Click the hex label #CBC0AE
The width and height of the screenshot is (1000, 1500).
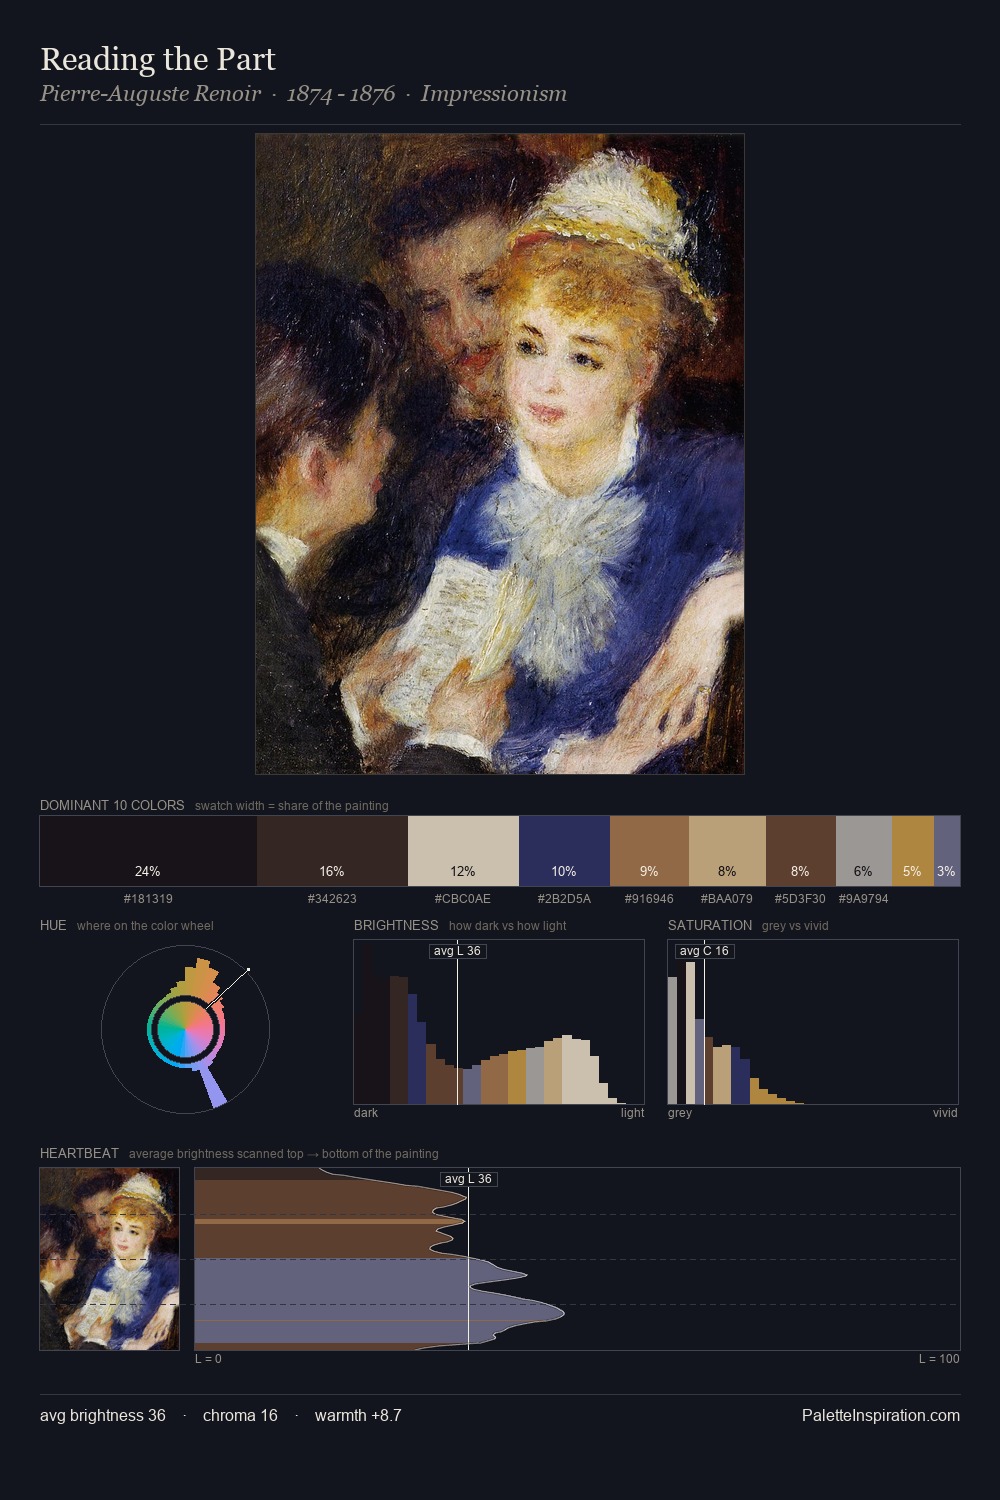coord(463,899)
